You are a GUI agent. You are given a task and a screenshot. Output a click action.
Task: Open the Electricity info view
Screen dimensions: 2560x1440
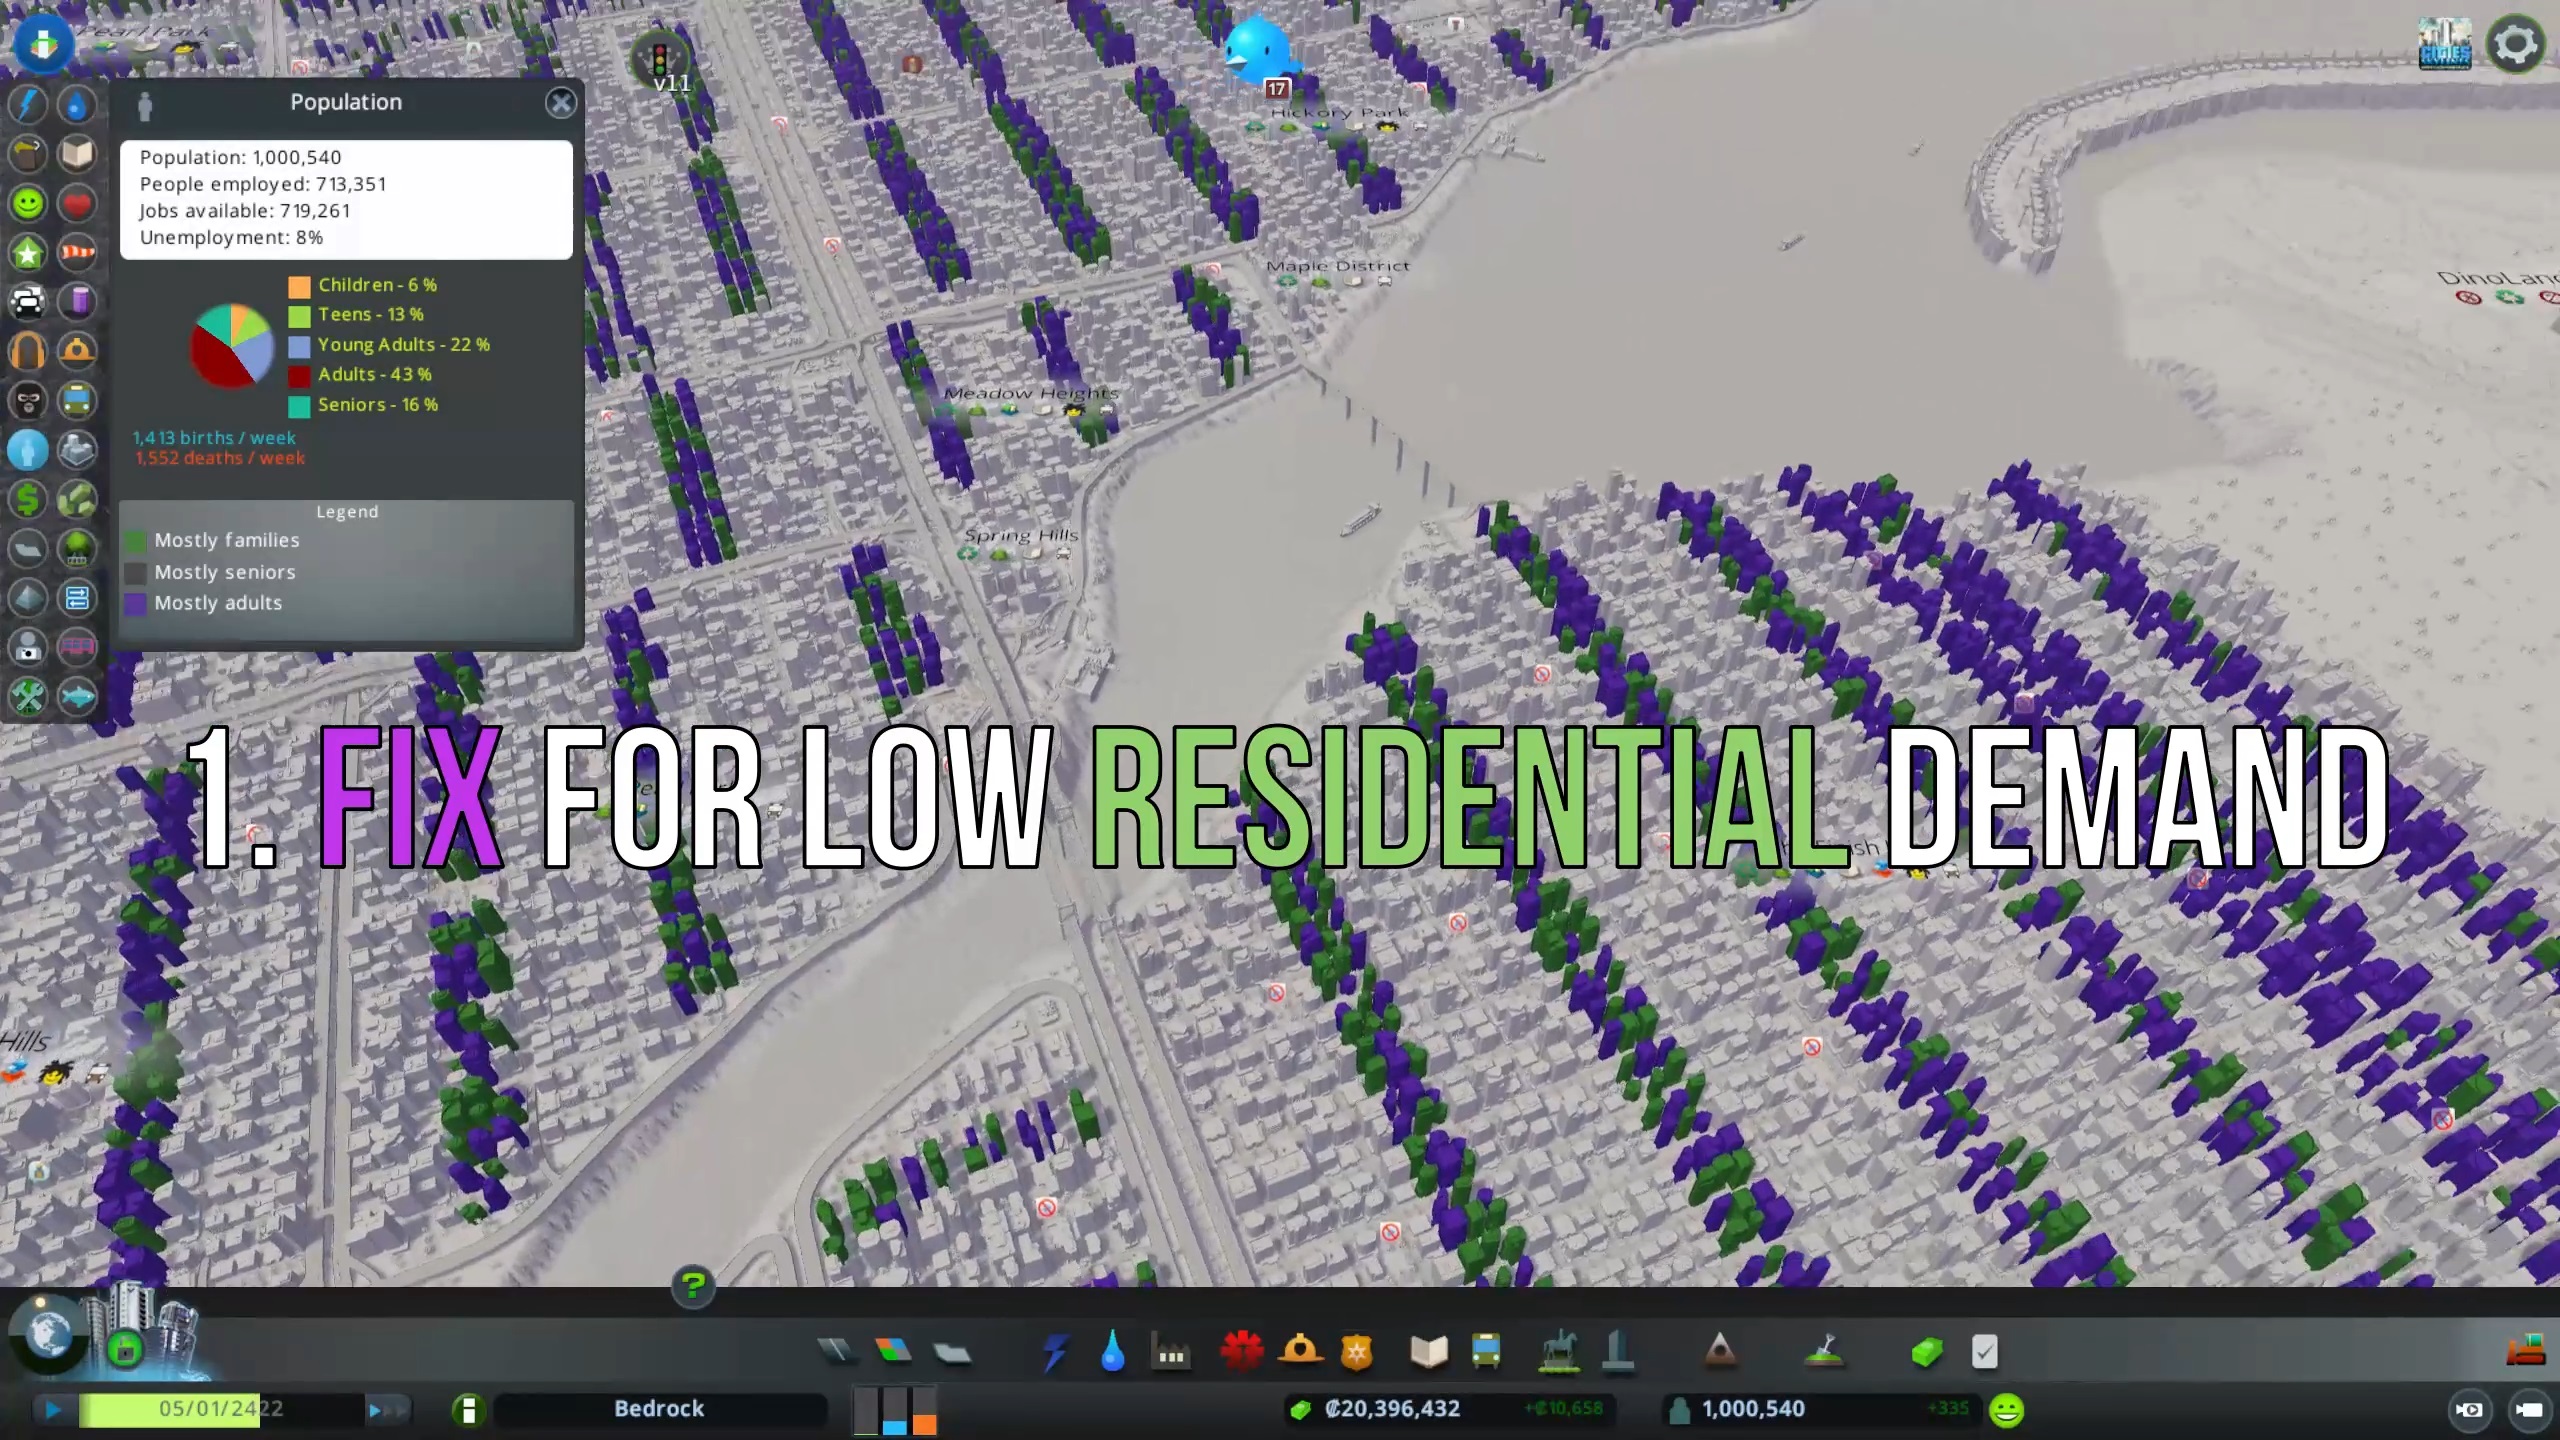(x=28, y=104)
